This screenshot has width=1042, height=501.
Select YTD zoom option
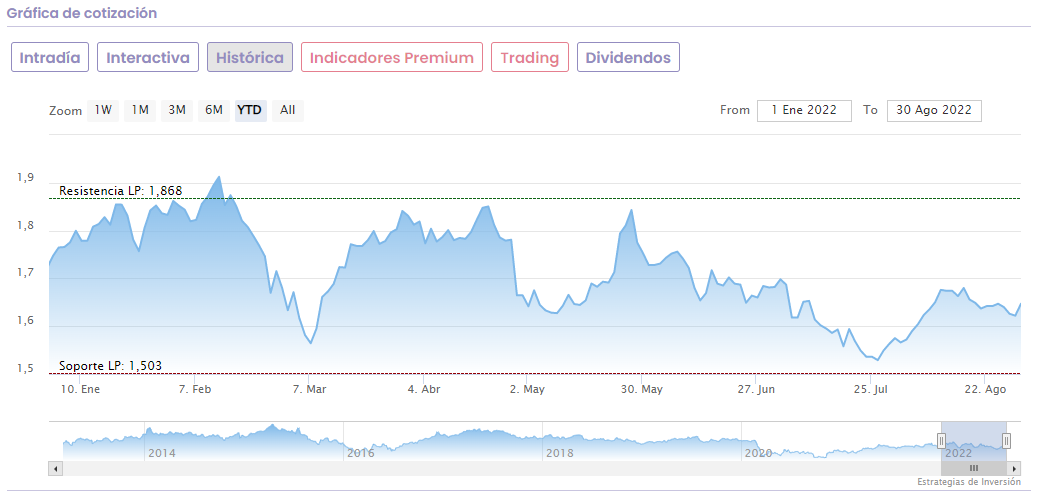pyautogui.click(x=250, y=110)
